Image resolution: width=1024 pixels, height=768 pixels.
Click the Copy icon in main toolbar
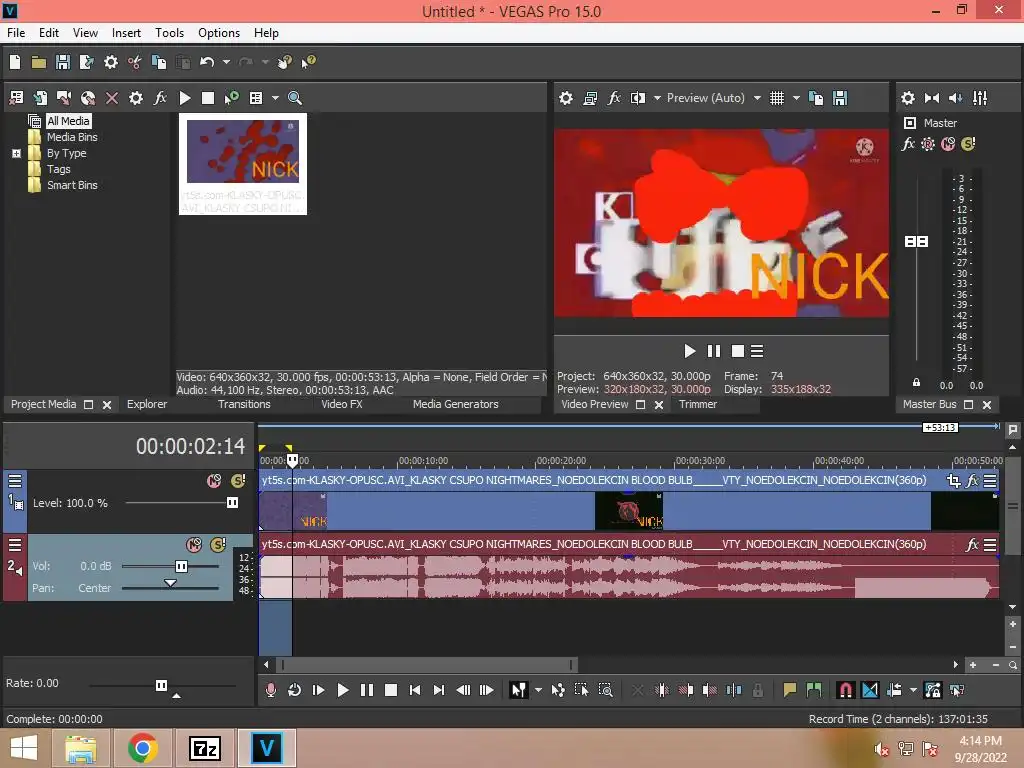[x=159, y=62]
